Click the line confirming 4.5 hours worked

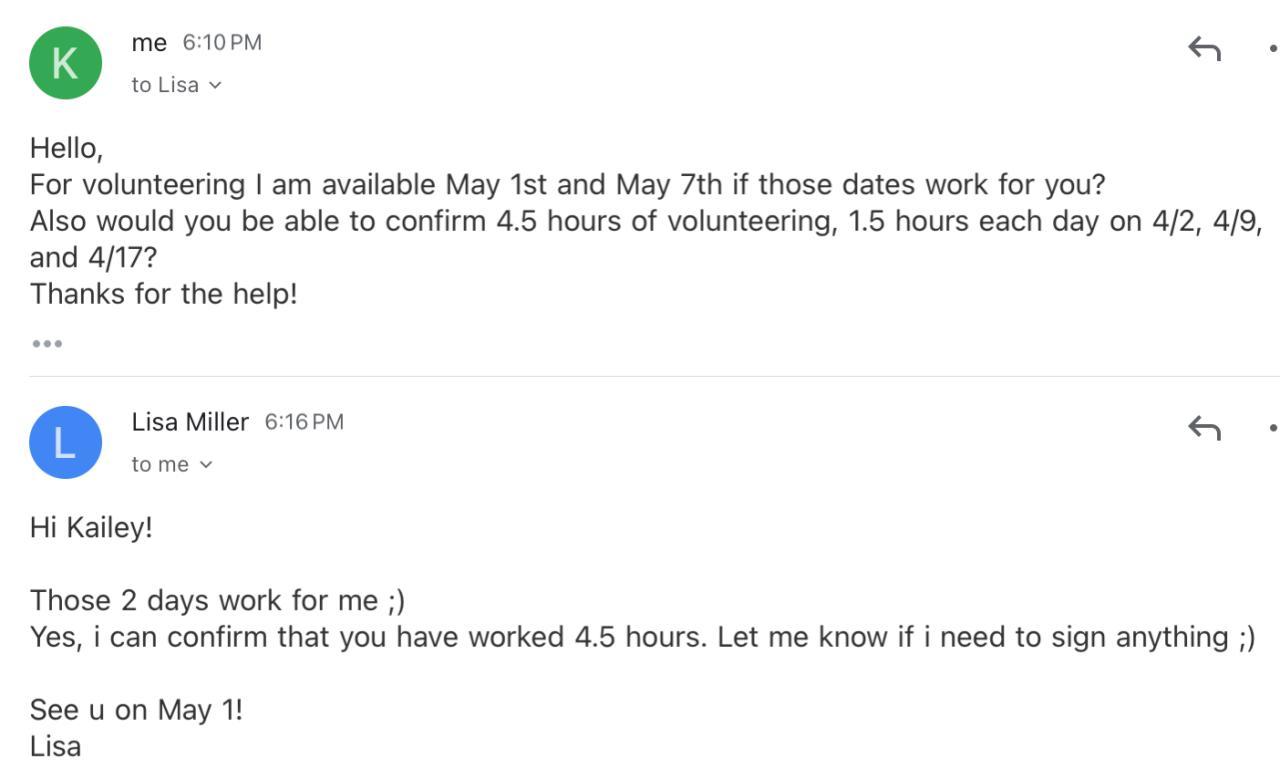pyautogui.click(x=640, y=637)
